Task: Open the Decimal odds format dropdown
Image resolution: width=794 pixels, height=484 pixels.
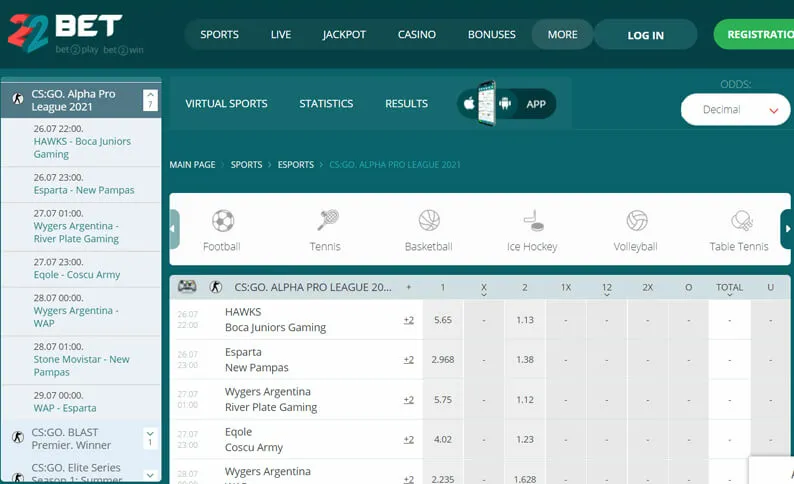Action: (x=735, y=109)
